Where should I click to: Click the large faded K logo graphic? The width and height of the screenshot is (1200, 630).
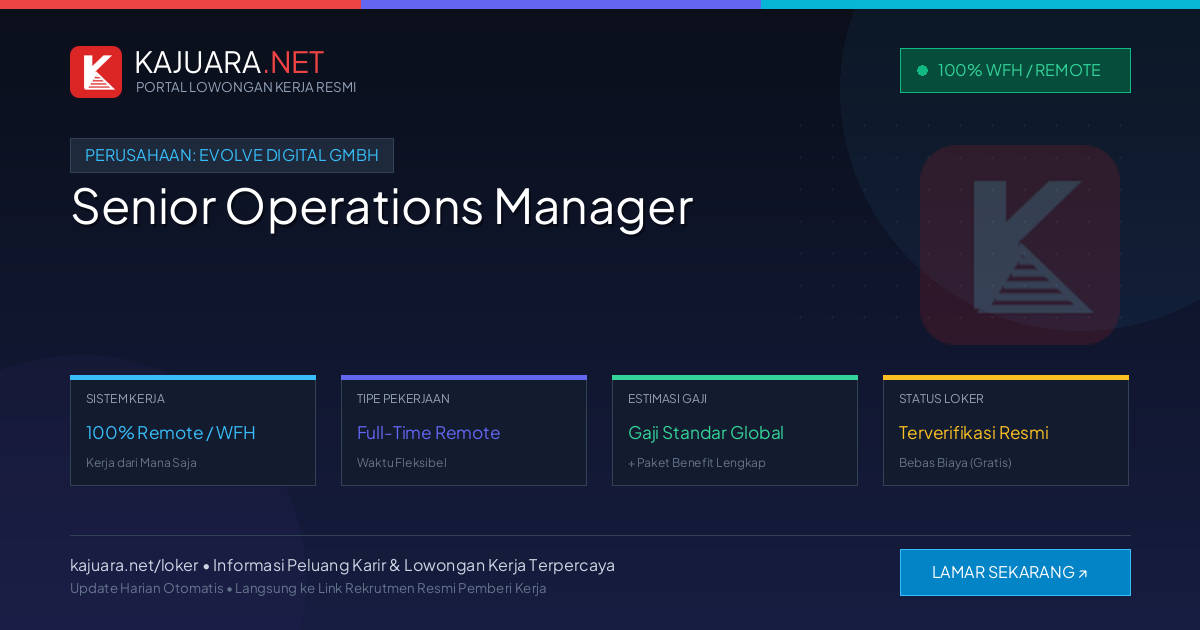coord(1020,245)
